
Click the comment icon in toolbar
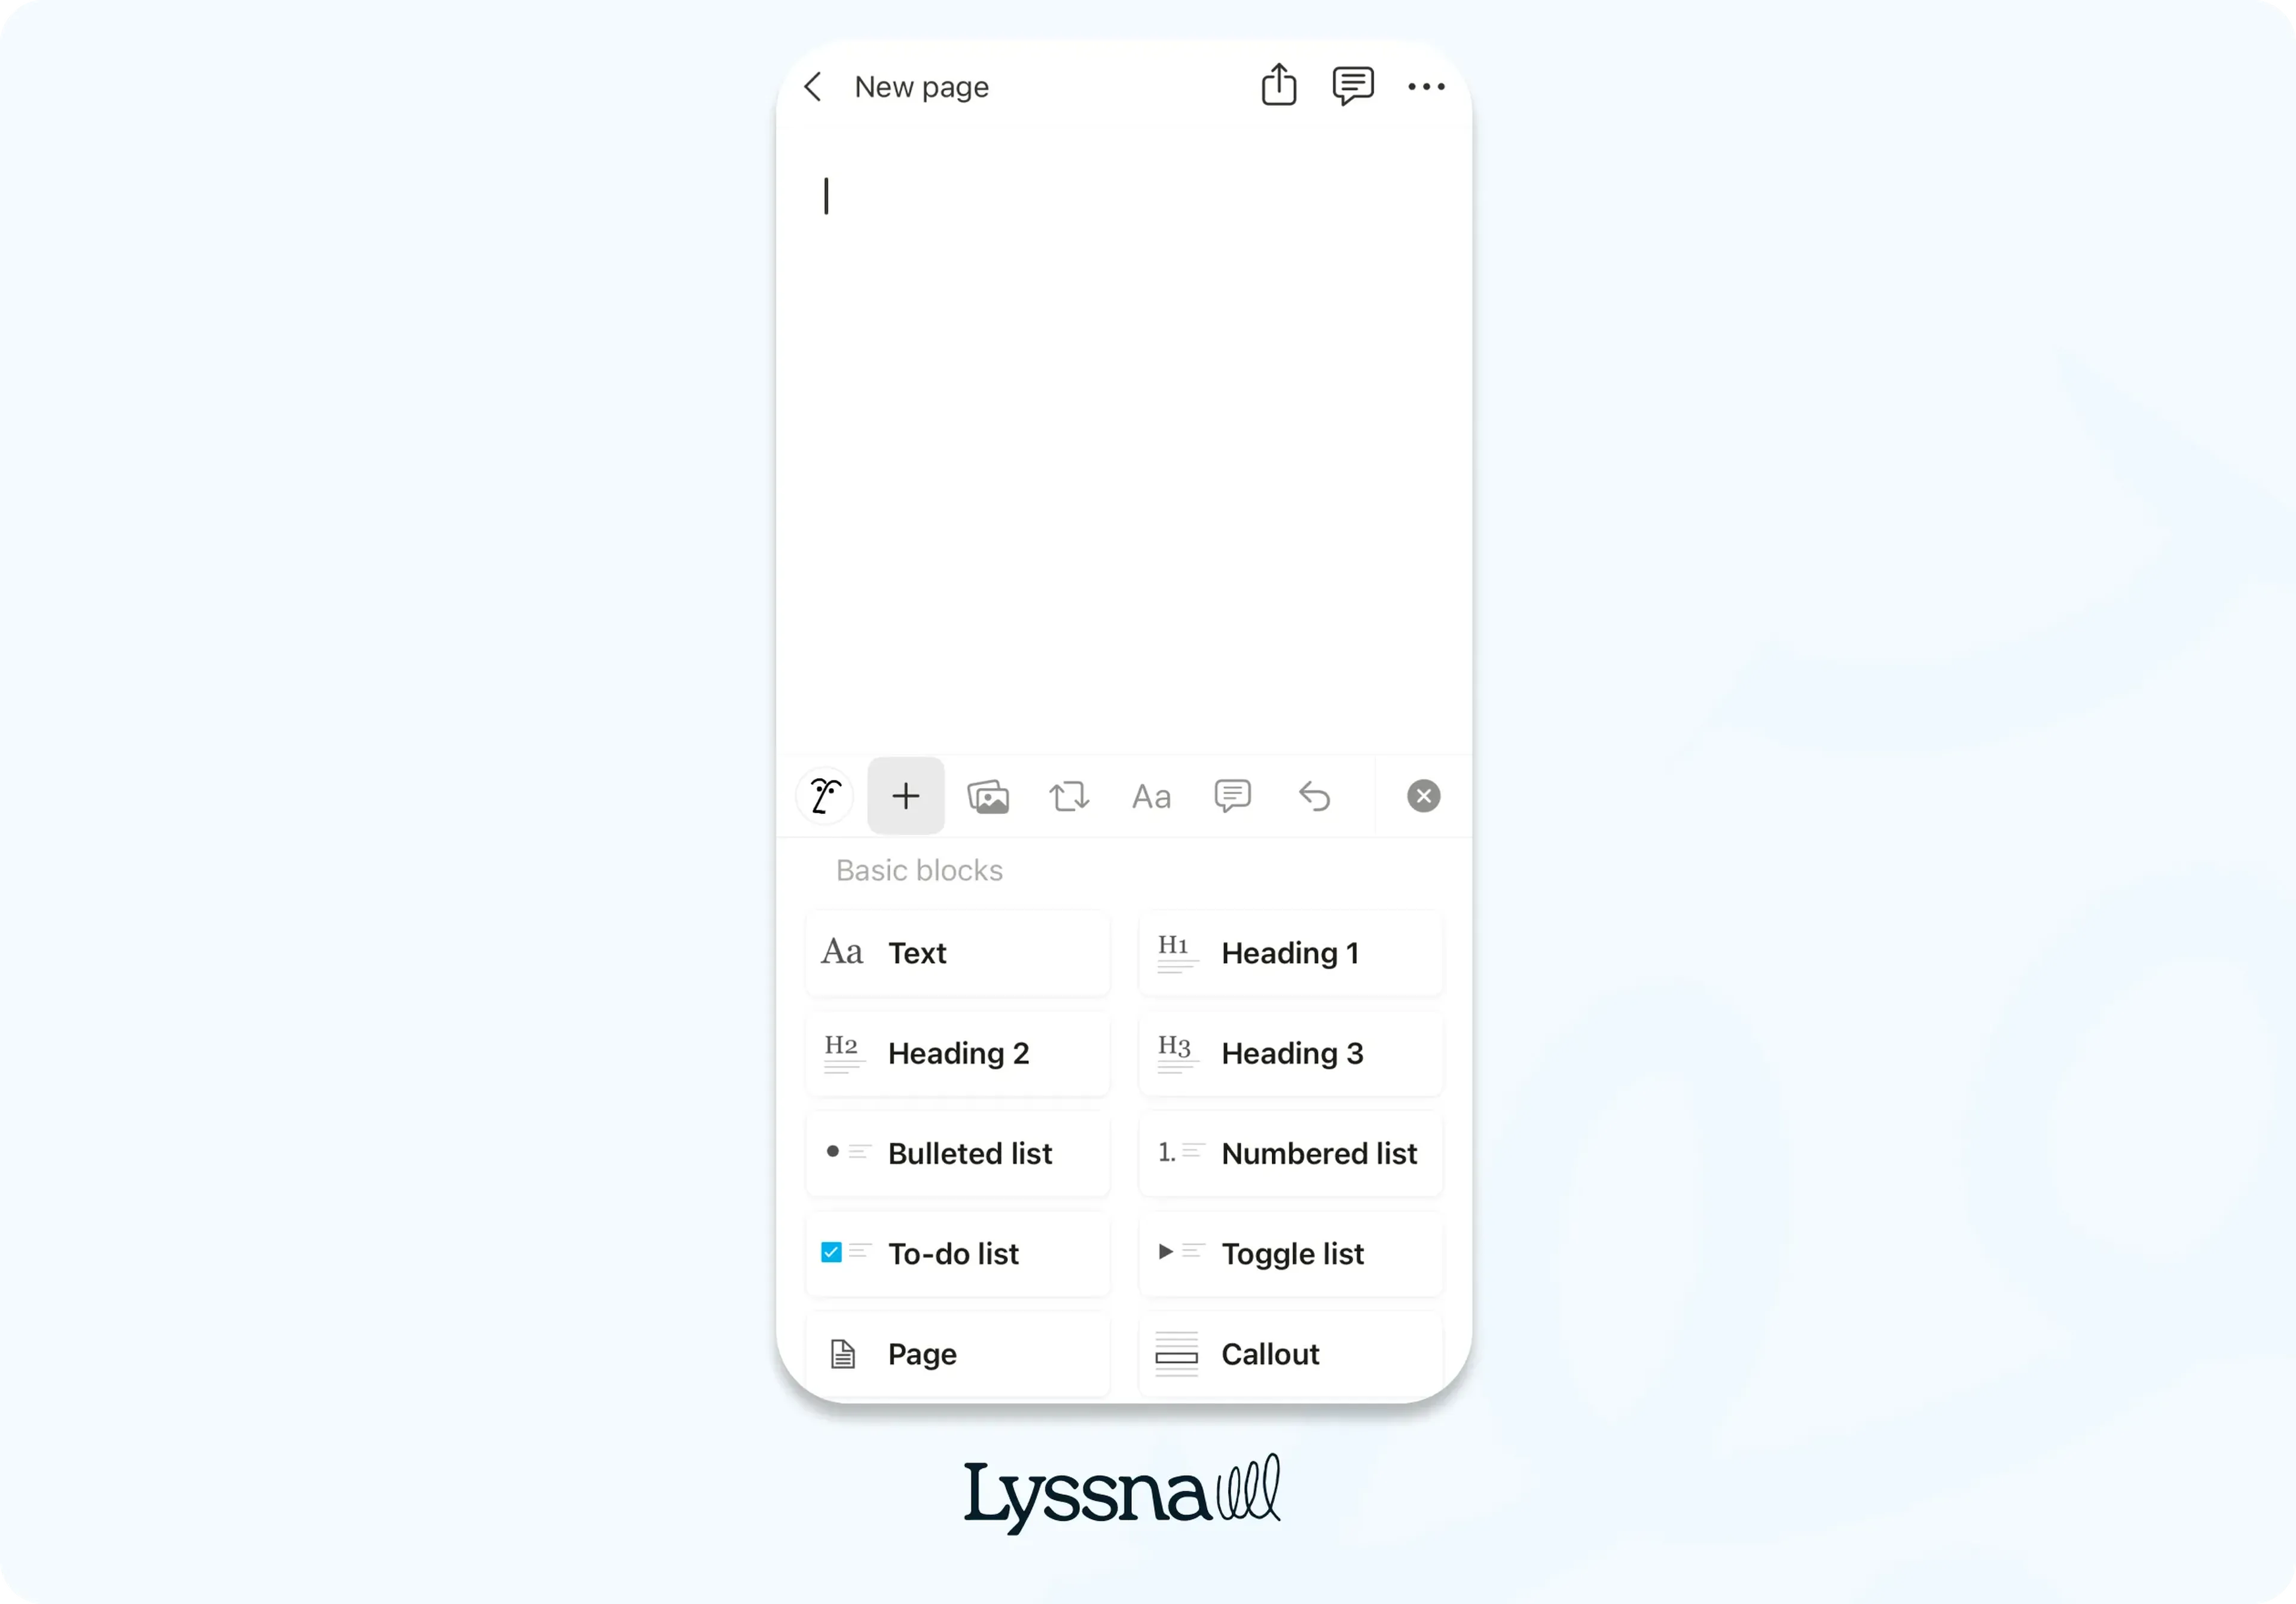pyautogui.click(x=1234, y=798)
